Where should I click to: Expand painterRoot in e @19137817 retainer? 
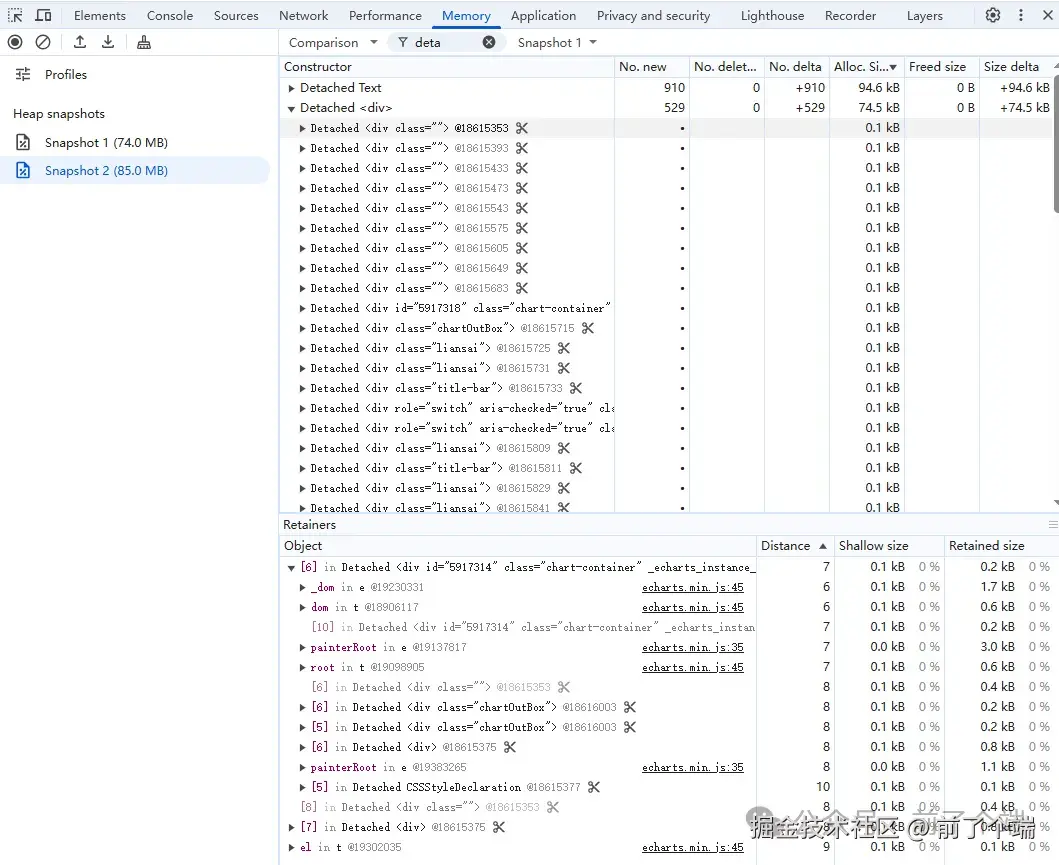[x=303, y=648]
